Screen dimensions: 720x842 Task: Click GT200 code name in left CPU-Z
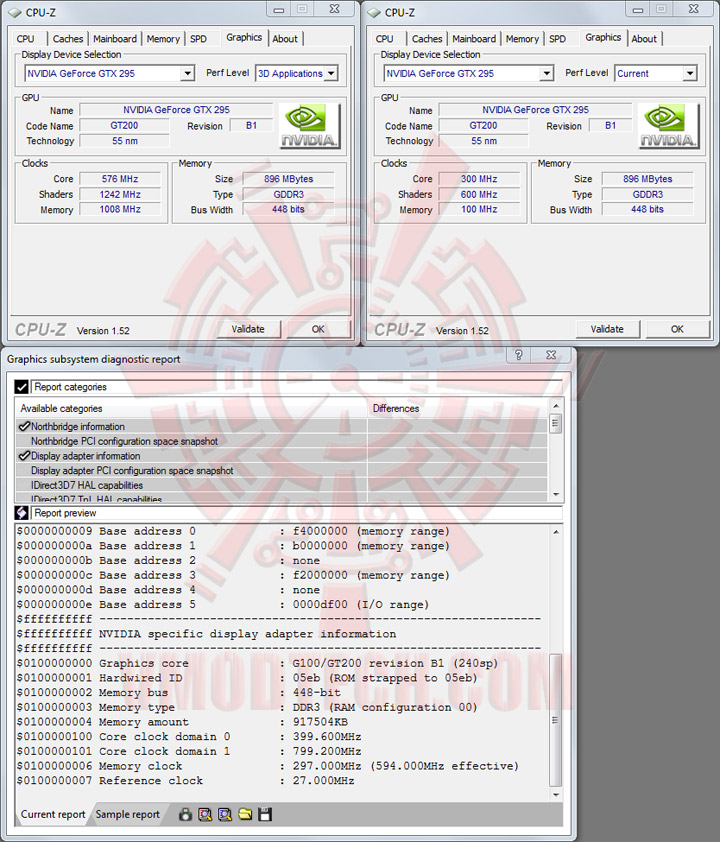click(125, 126)
